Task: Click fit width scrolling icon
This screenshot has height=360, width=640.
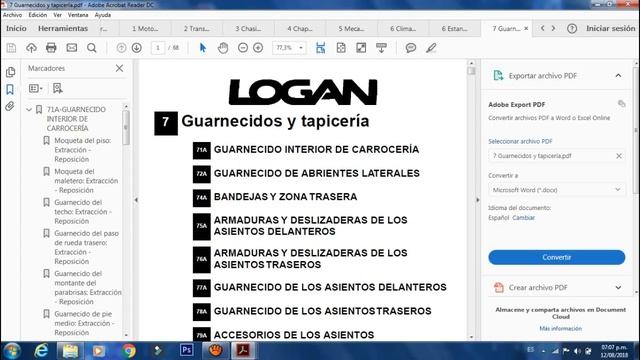Action: [320, 48]
